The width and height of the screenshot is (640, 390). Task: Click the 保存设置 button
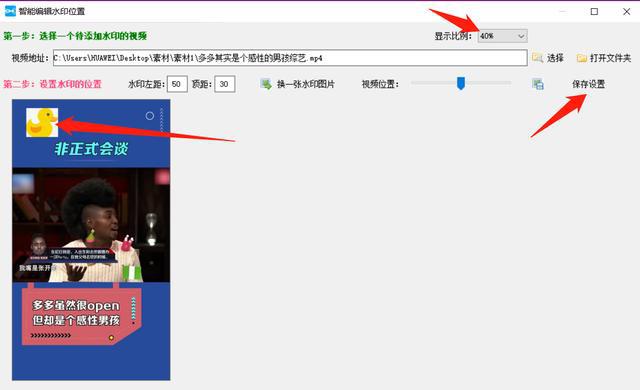coord(588,84)
